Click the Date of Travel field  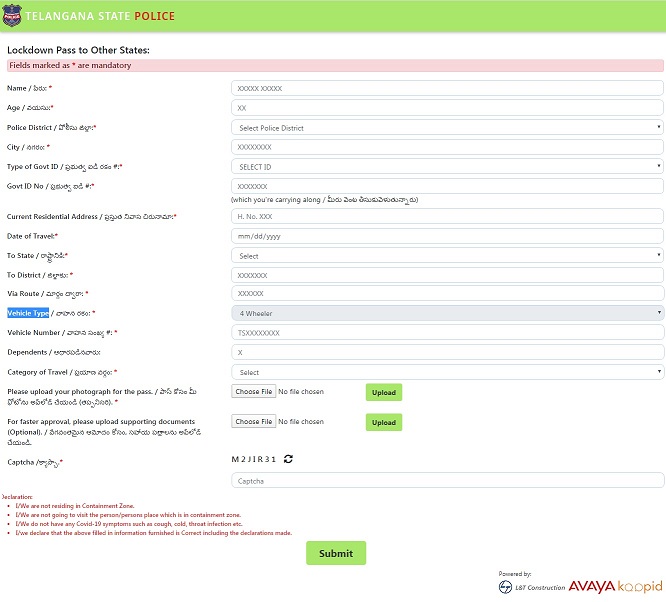pos(447,236)
